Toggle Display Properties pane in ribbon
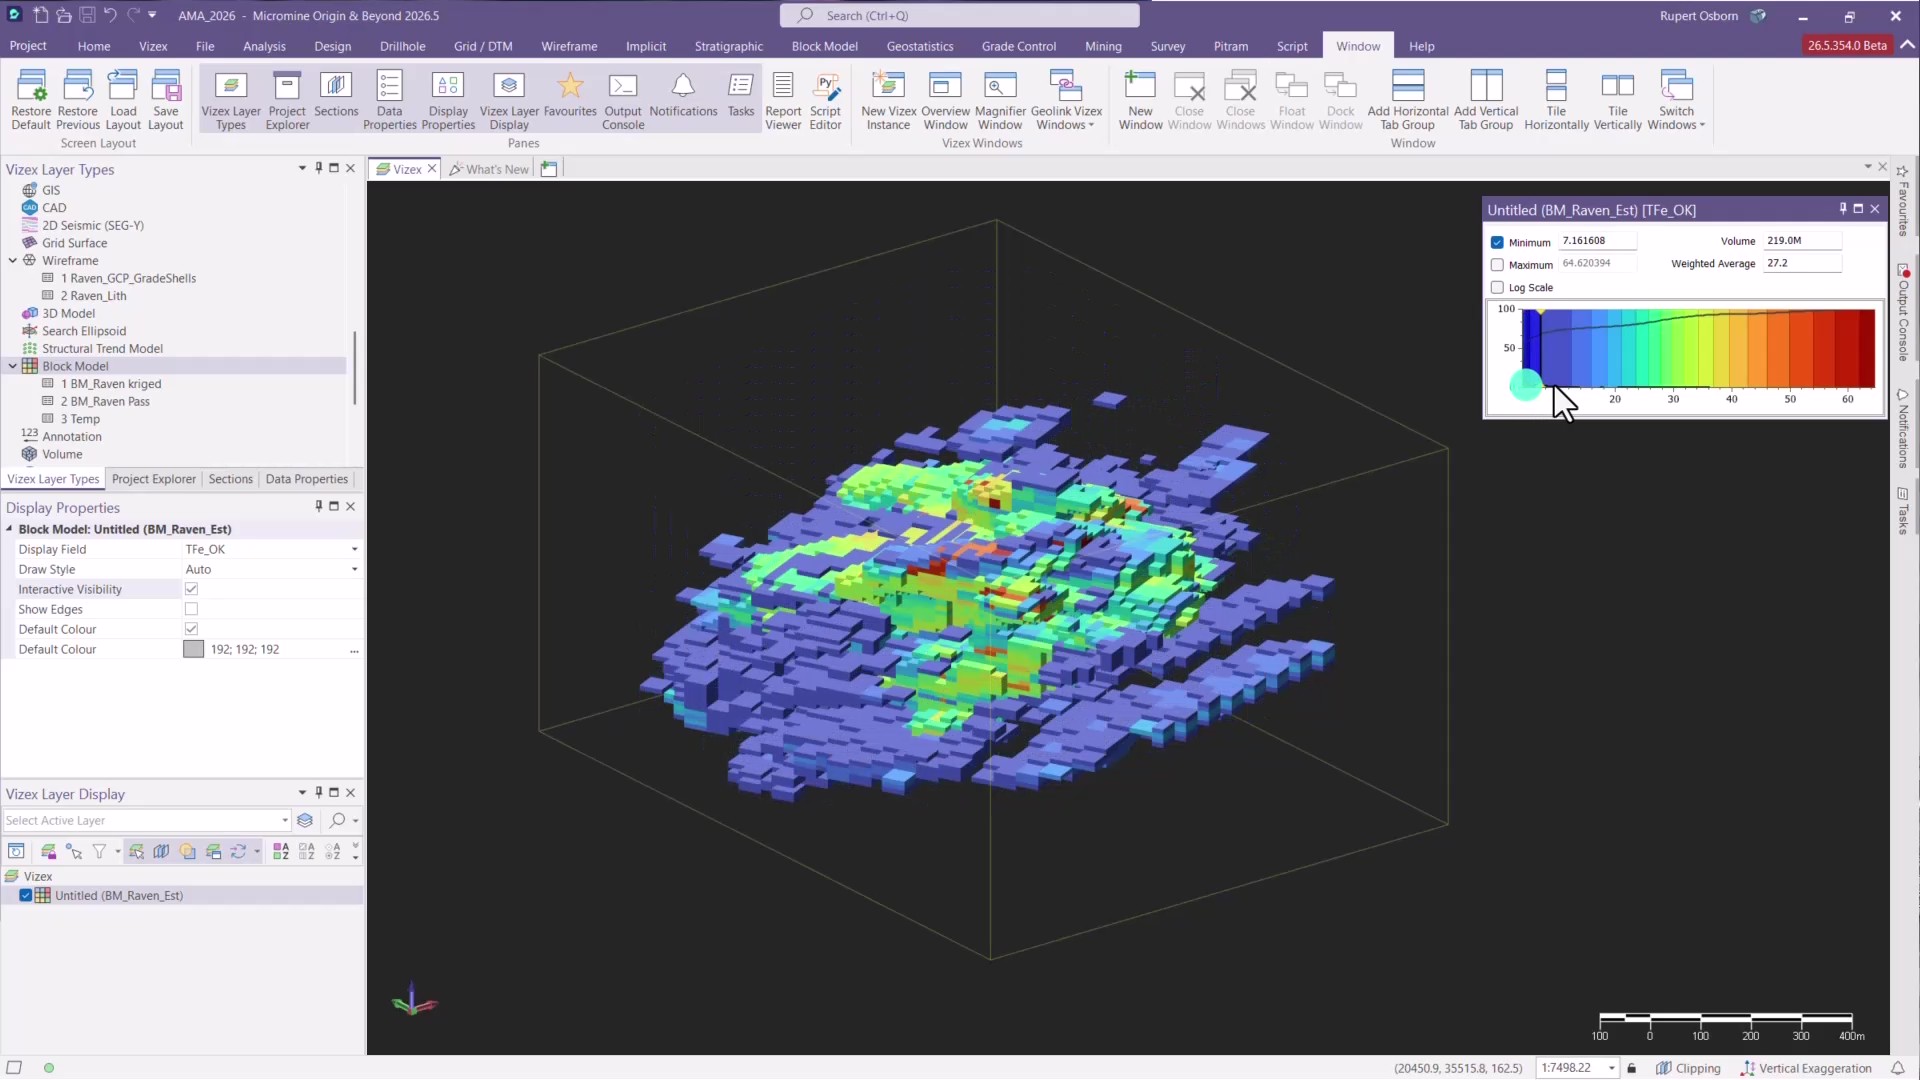 pyautogui.click(x=448, y=99)
